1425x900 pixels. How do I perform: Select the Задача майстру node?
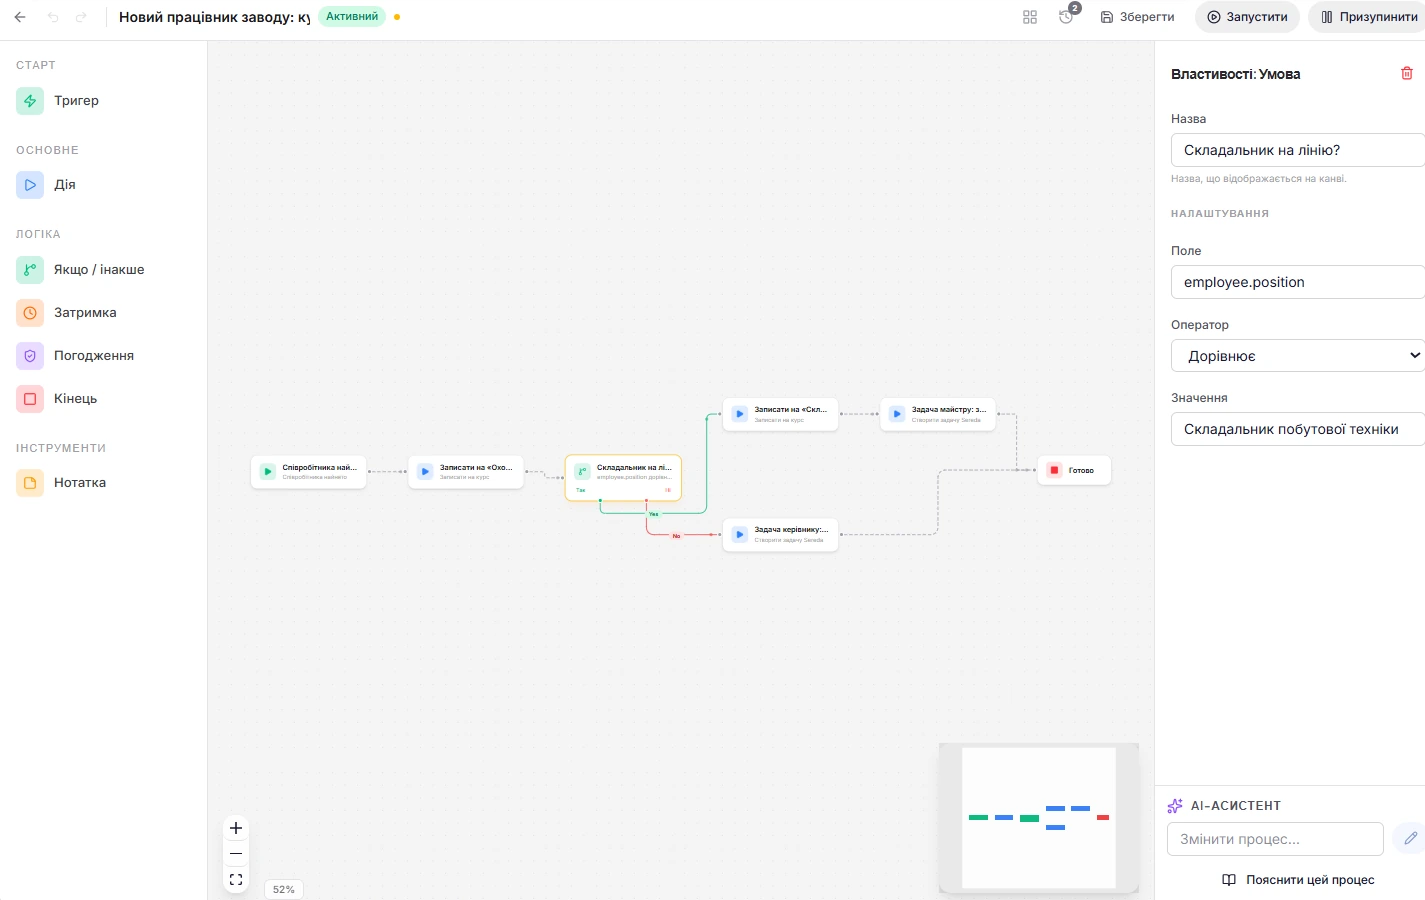[x=938, y=414]
